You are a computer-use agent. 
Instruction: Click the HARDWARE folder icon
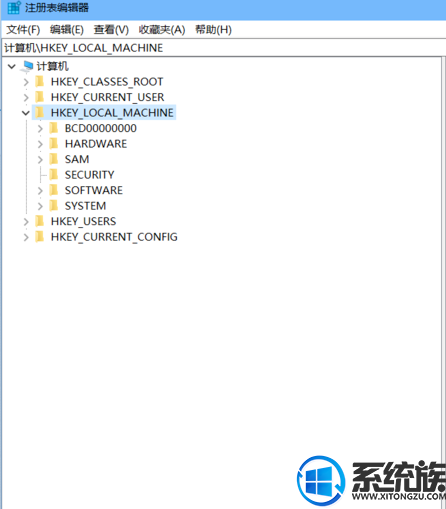pos(54,144)
